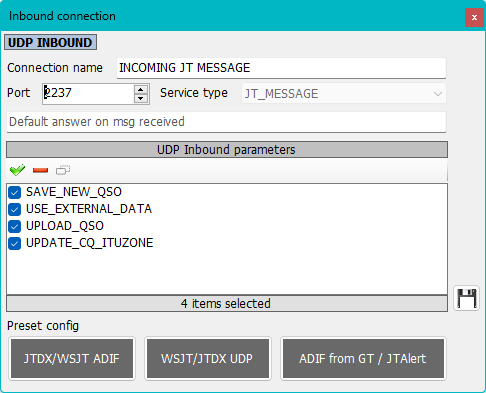Apply WSJT/JTDX UDP preset
The height and width of the screenshot is (393, 486).
(x=208, y=359)
